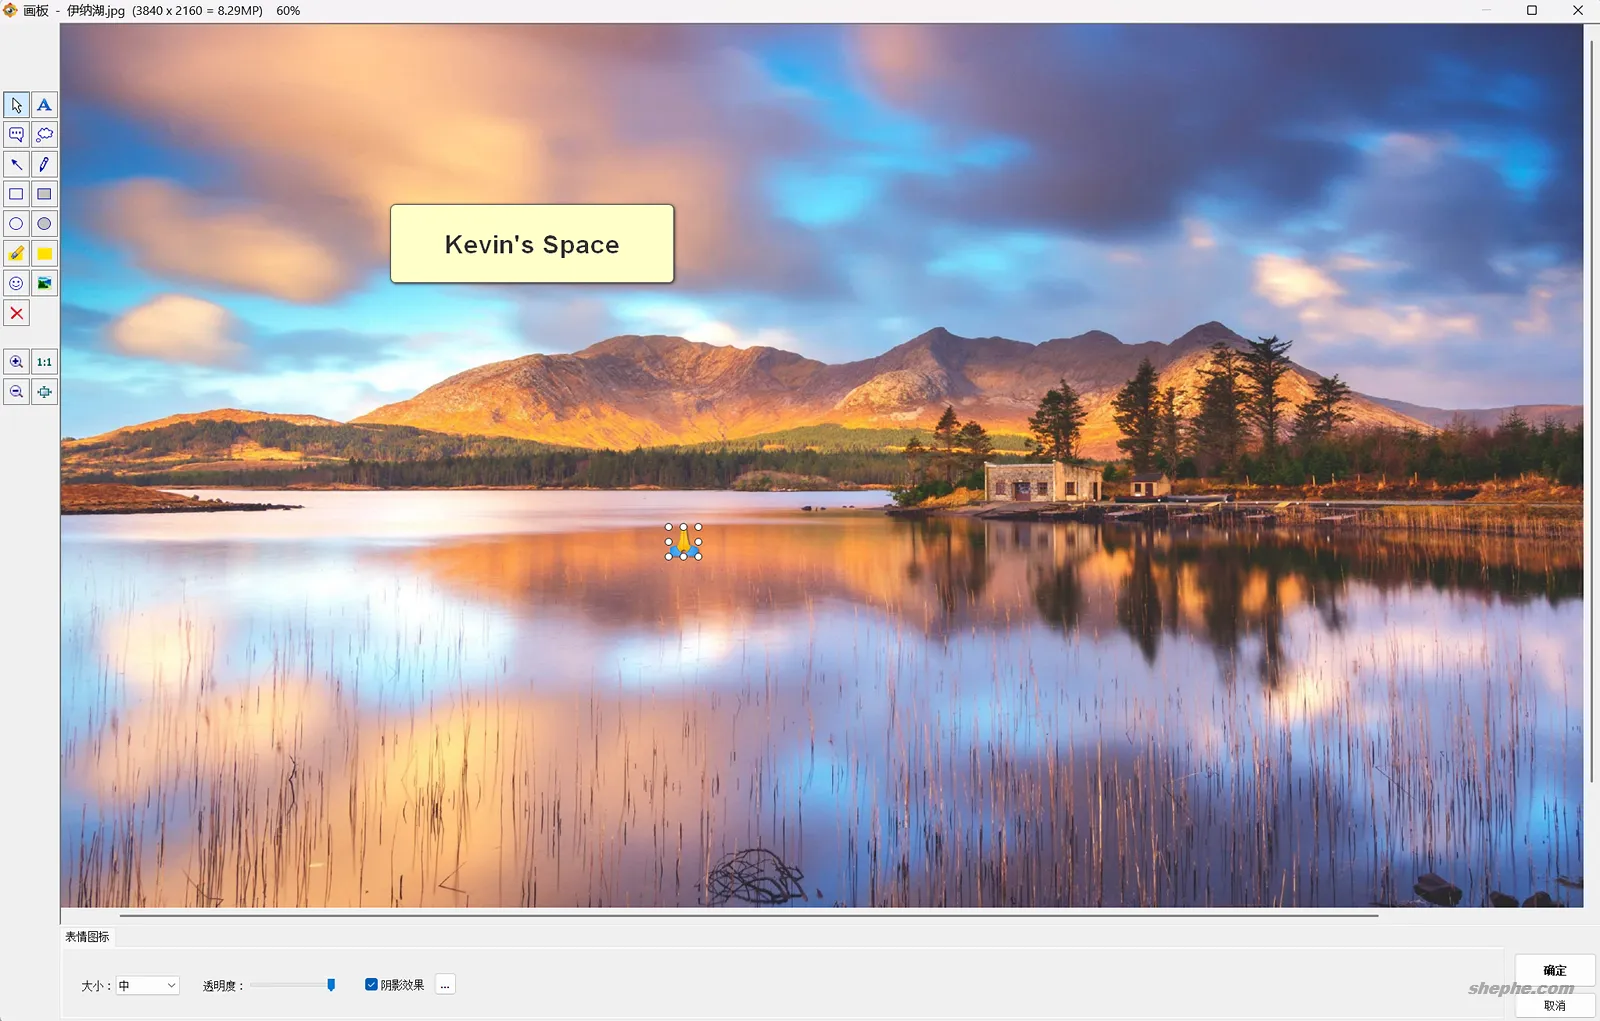Screen dimensions: 1600x1021
Task: Select the arrow selection tool
Action: coord(15,104)
